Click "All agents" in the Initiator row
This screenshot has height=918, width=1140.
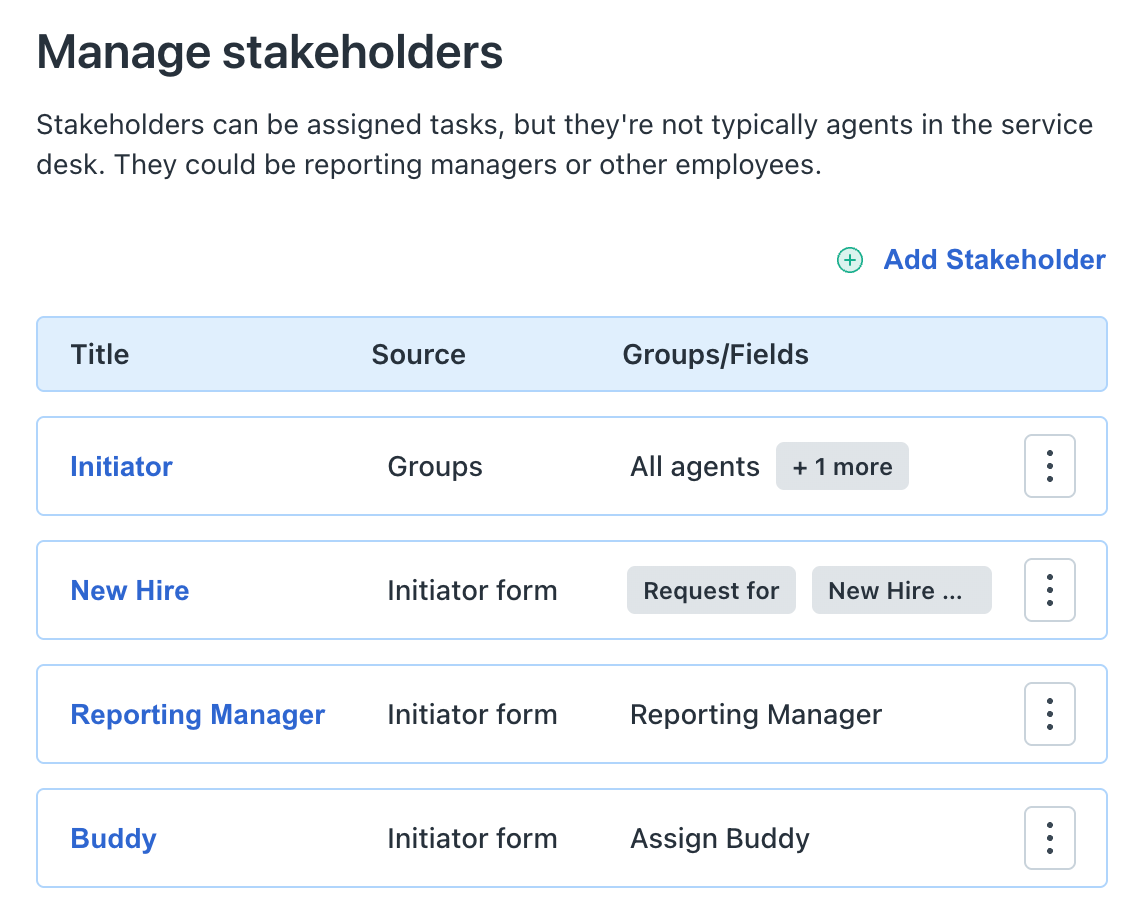point(695,467)
